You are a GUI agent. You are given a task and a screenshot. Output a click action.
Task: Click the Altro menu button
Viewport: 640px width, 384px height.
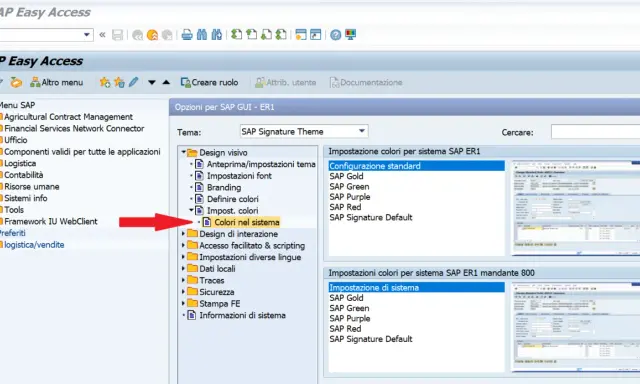(57, 82)
